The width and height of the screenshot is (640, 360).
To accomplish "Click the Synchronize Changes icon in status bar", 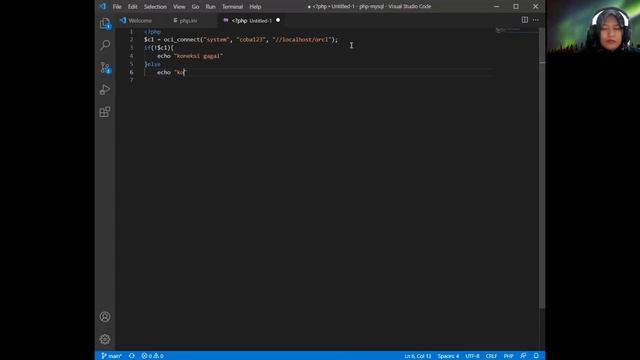I will click(x=132, y=356).
